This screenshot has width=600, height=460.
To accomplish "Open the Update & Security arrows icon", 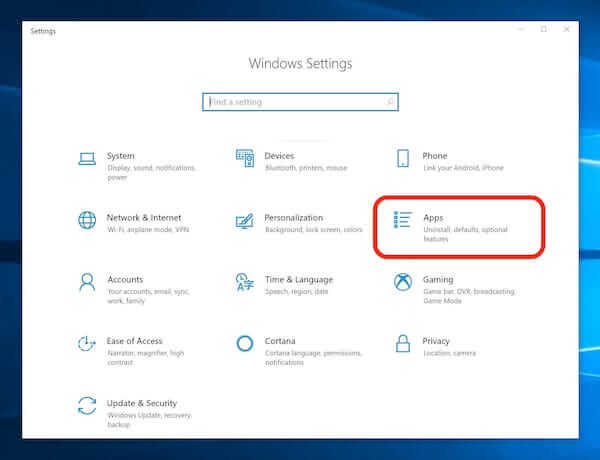I will (87, 406).
